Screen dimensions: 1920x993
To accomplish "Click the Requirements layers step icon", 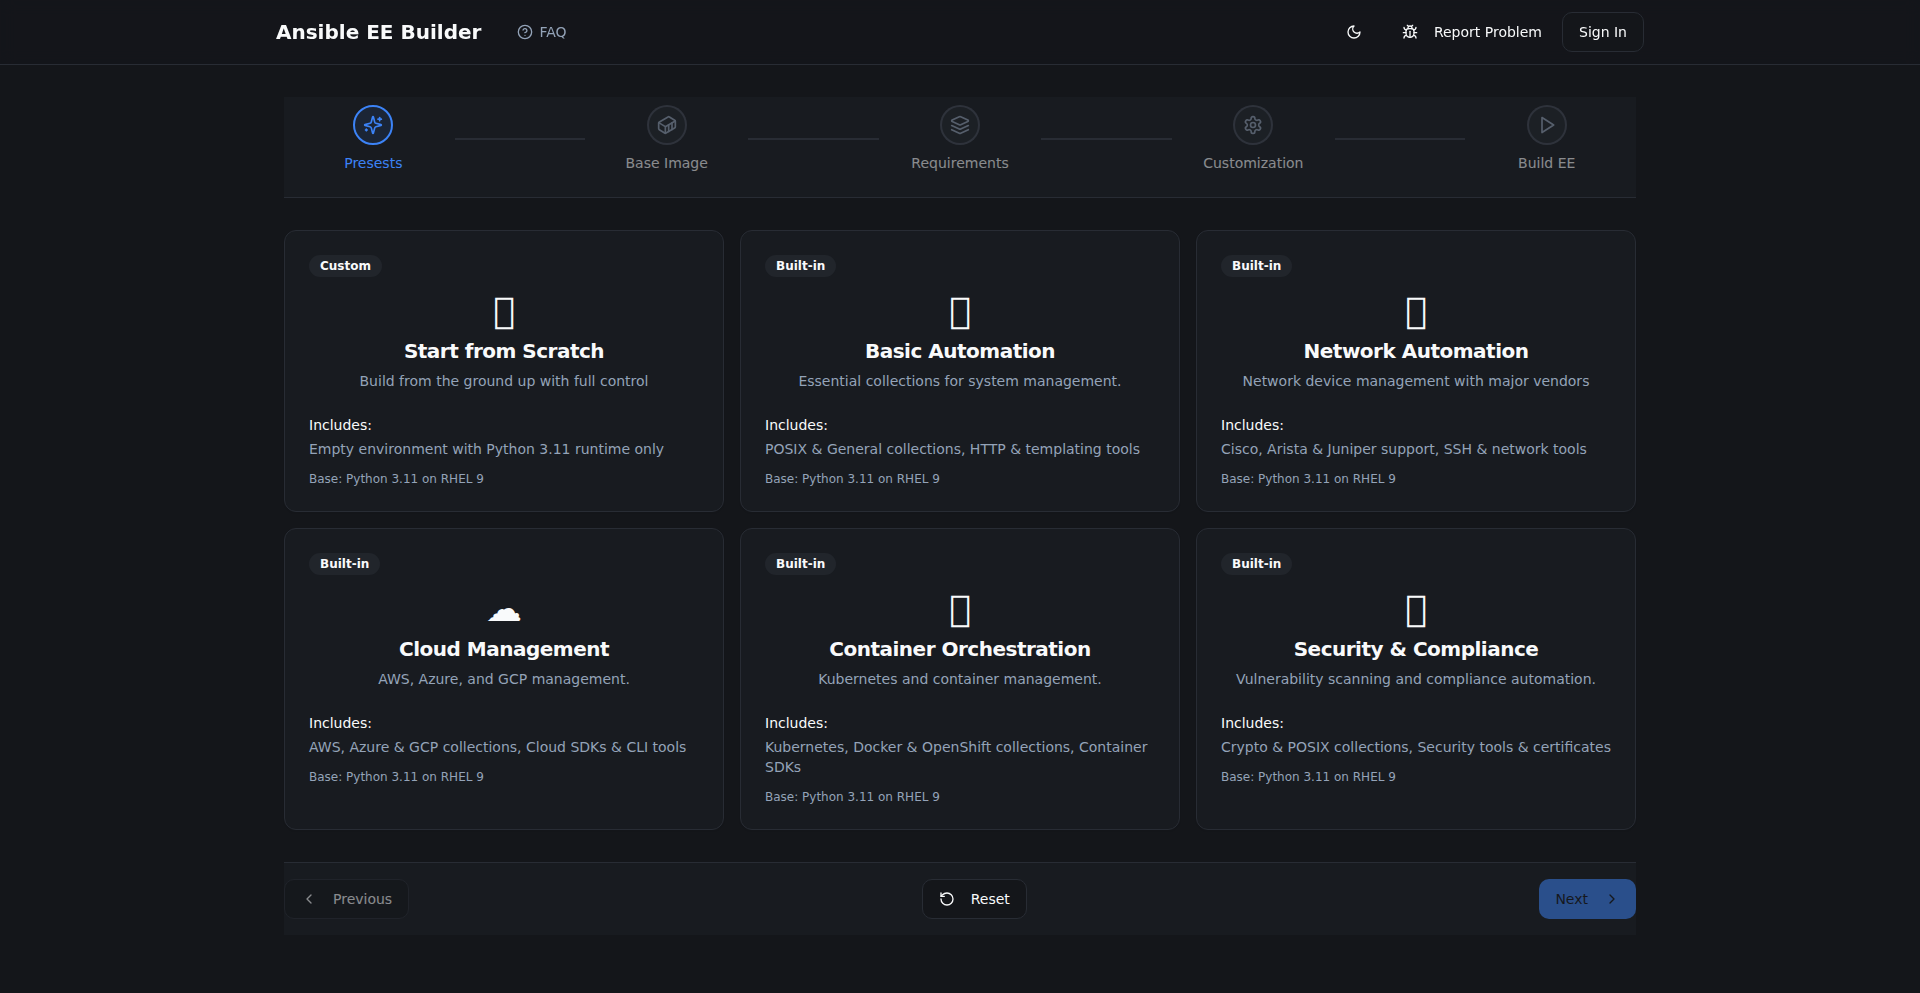I will (959, 125).
